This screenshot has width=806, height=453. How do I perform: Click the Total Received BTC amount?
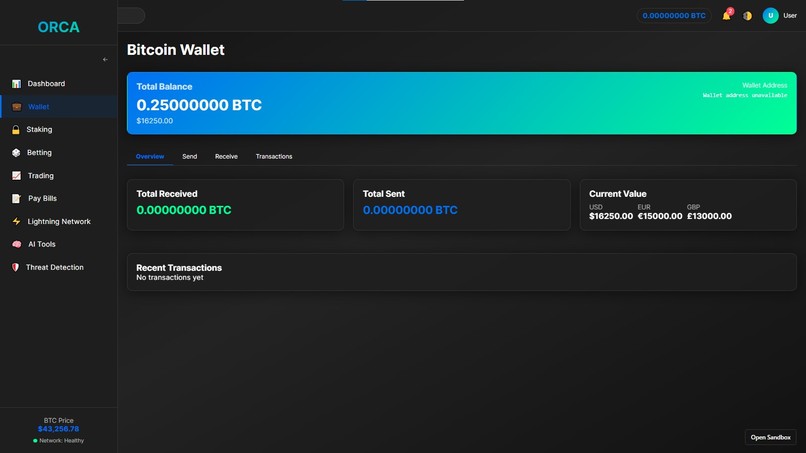(184, 210)
